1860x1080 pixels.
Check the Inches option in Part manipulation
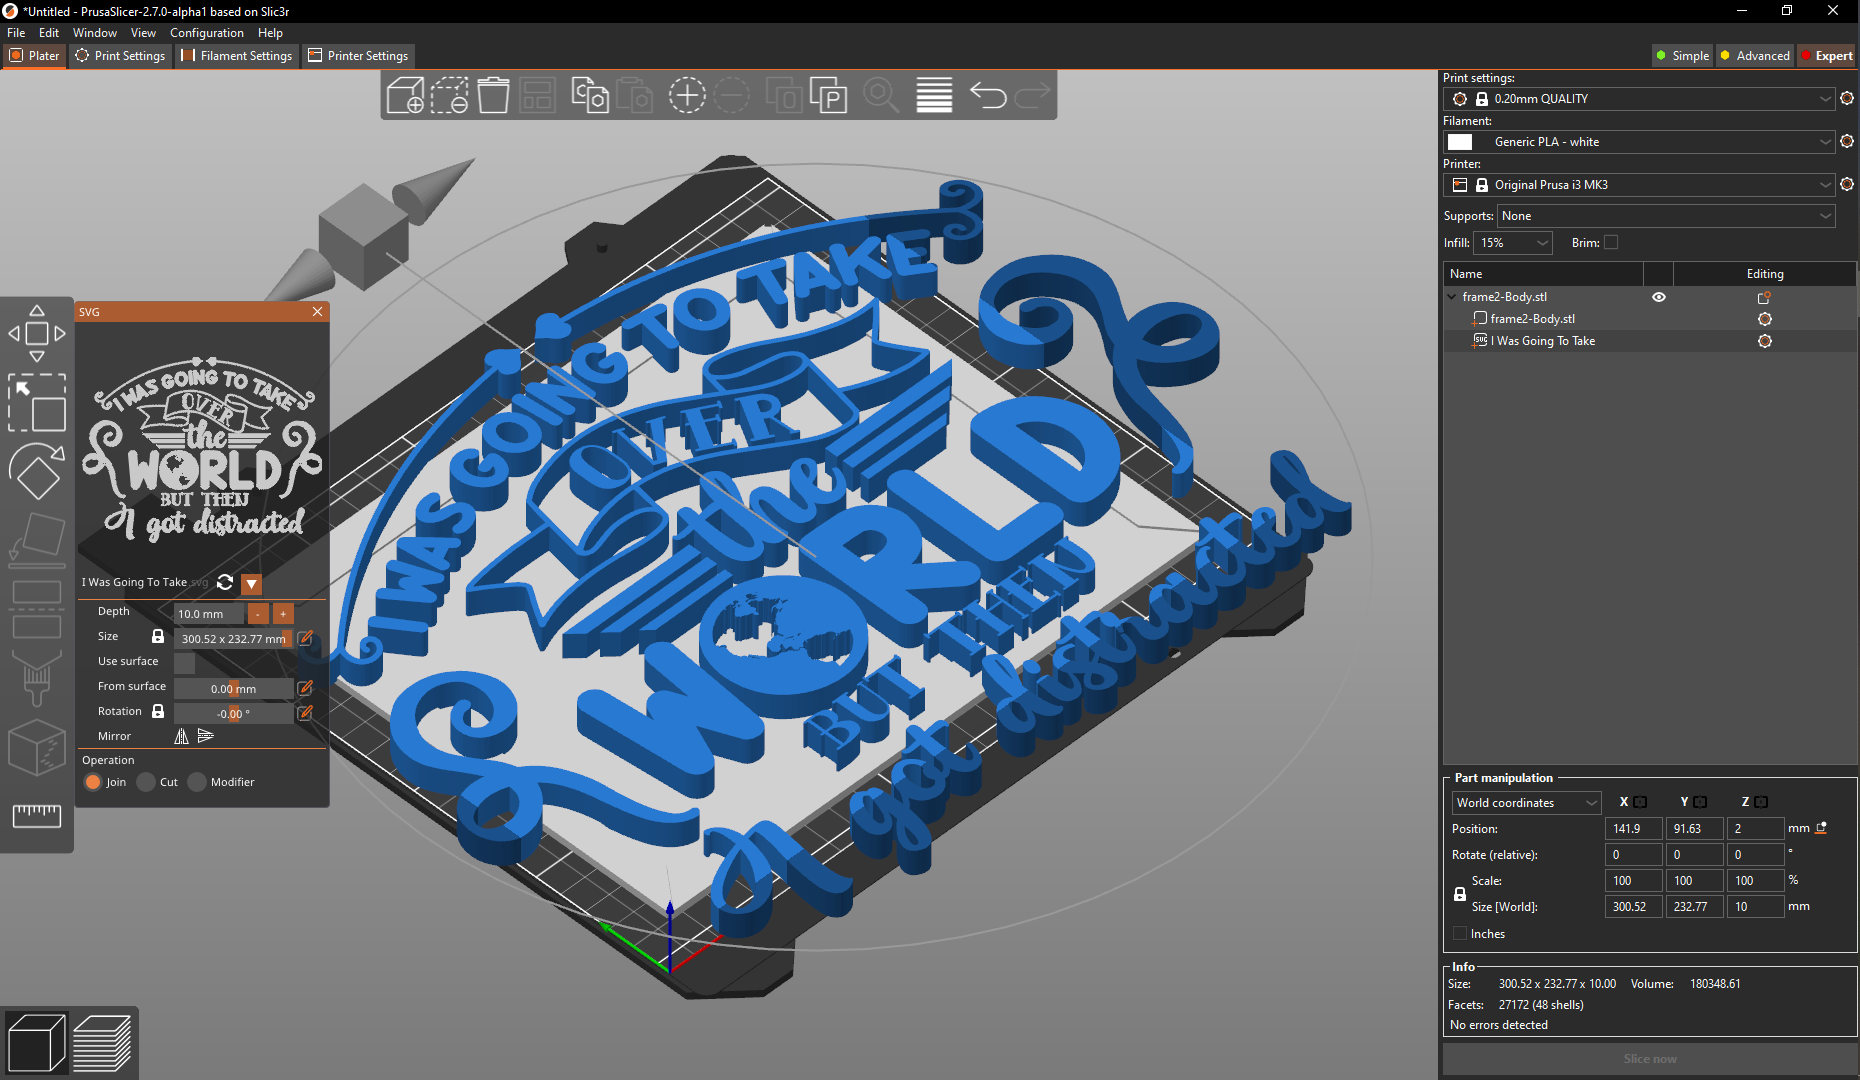1460,933
